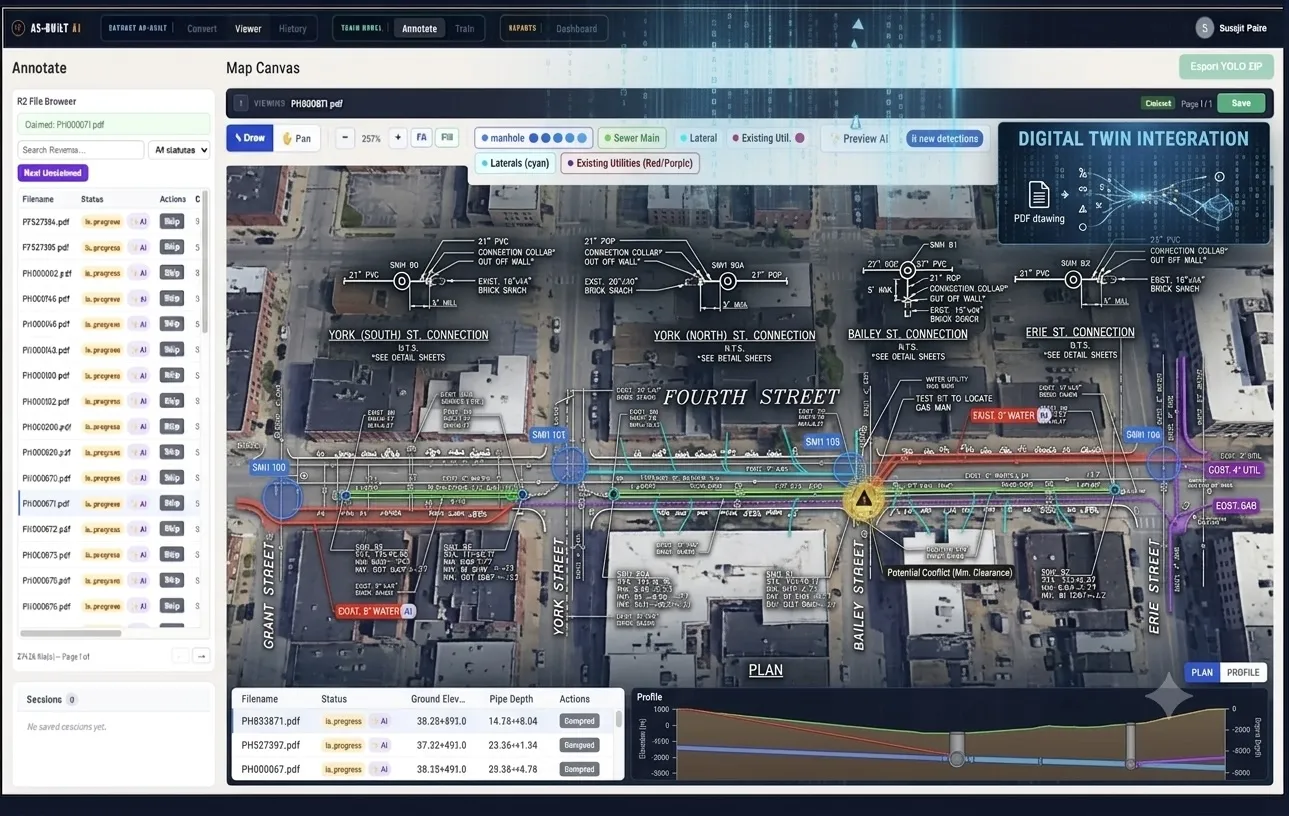Select the Draw tool

coord(249,138)
